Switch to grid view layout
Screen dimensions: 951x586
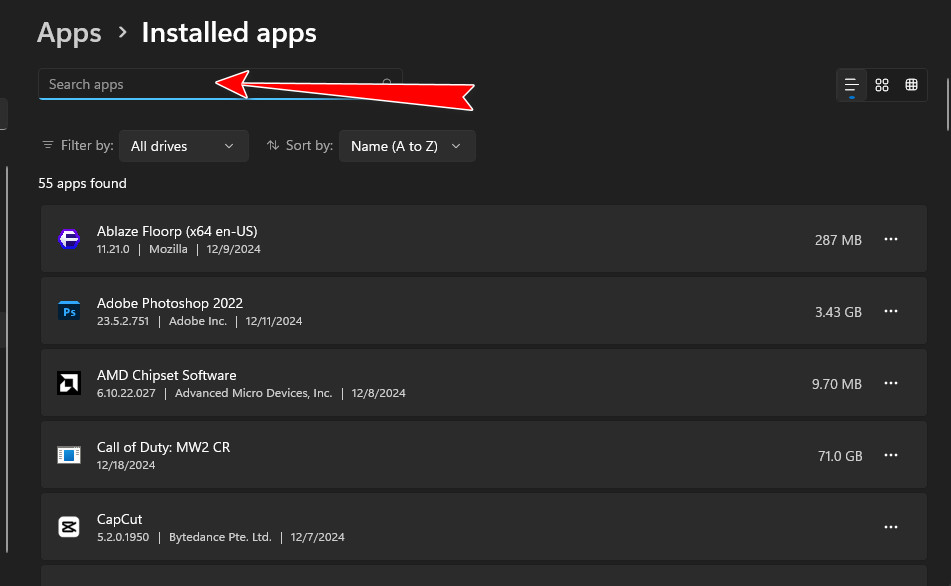882,85
